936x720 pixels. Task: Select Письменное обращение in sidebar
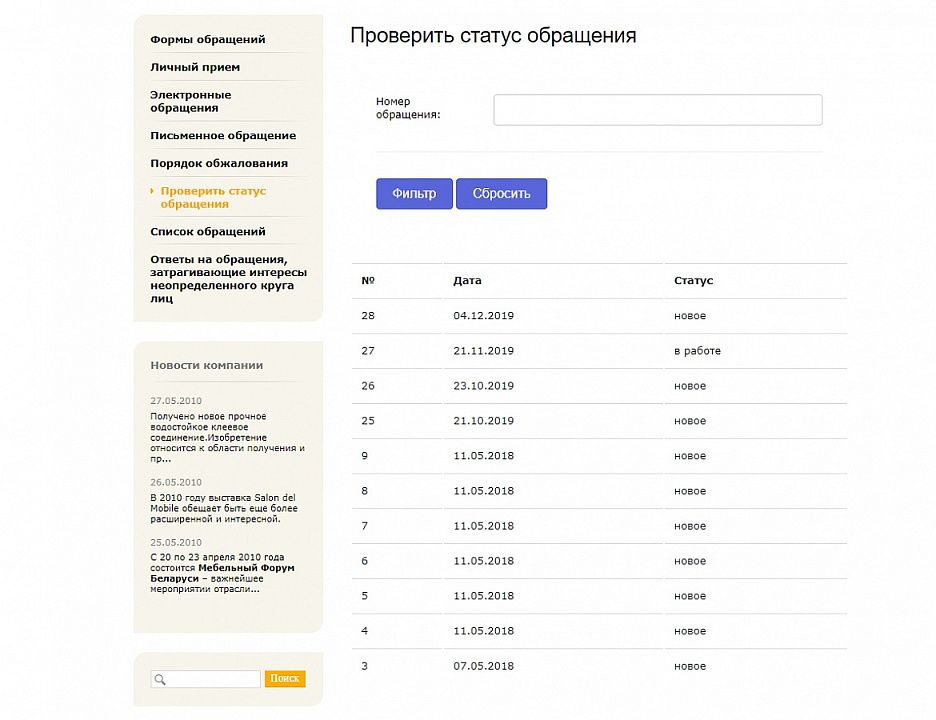pos(223,136)
